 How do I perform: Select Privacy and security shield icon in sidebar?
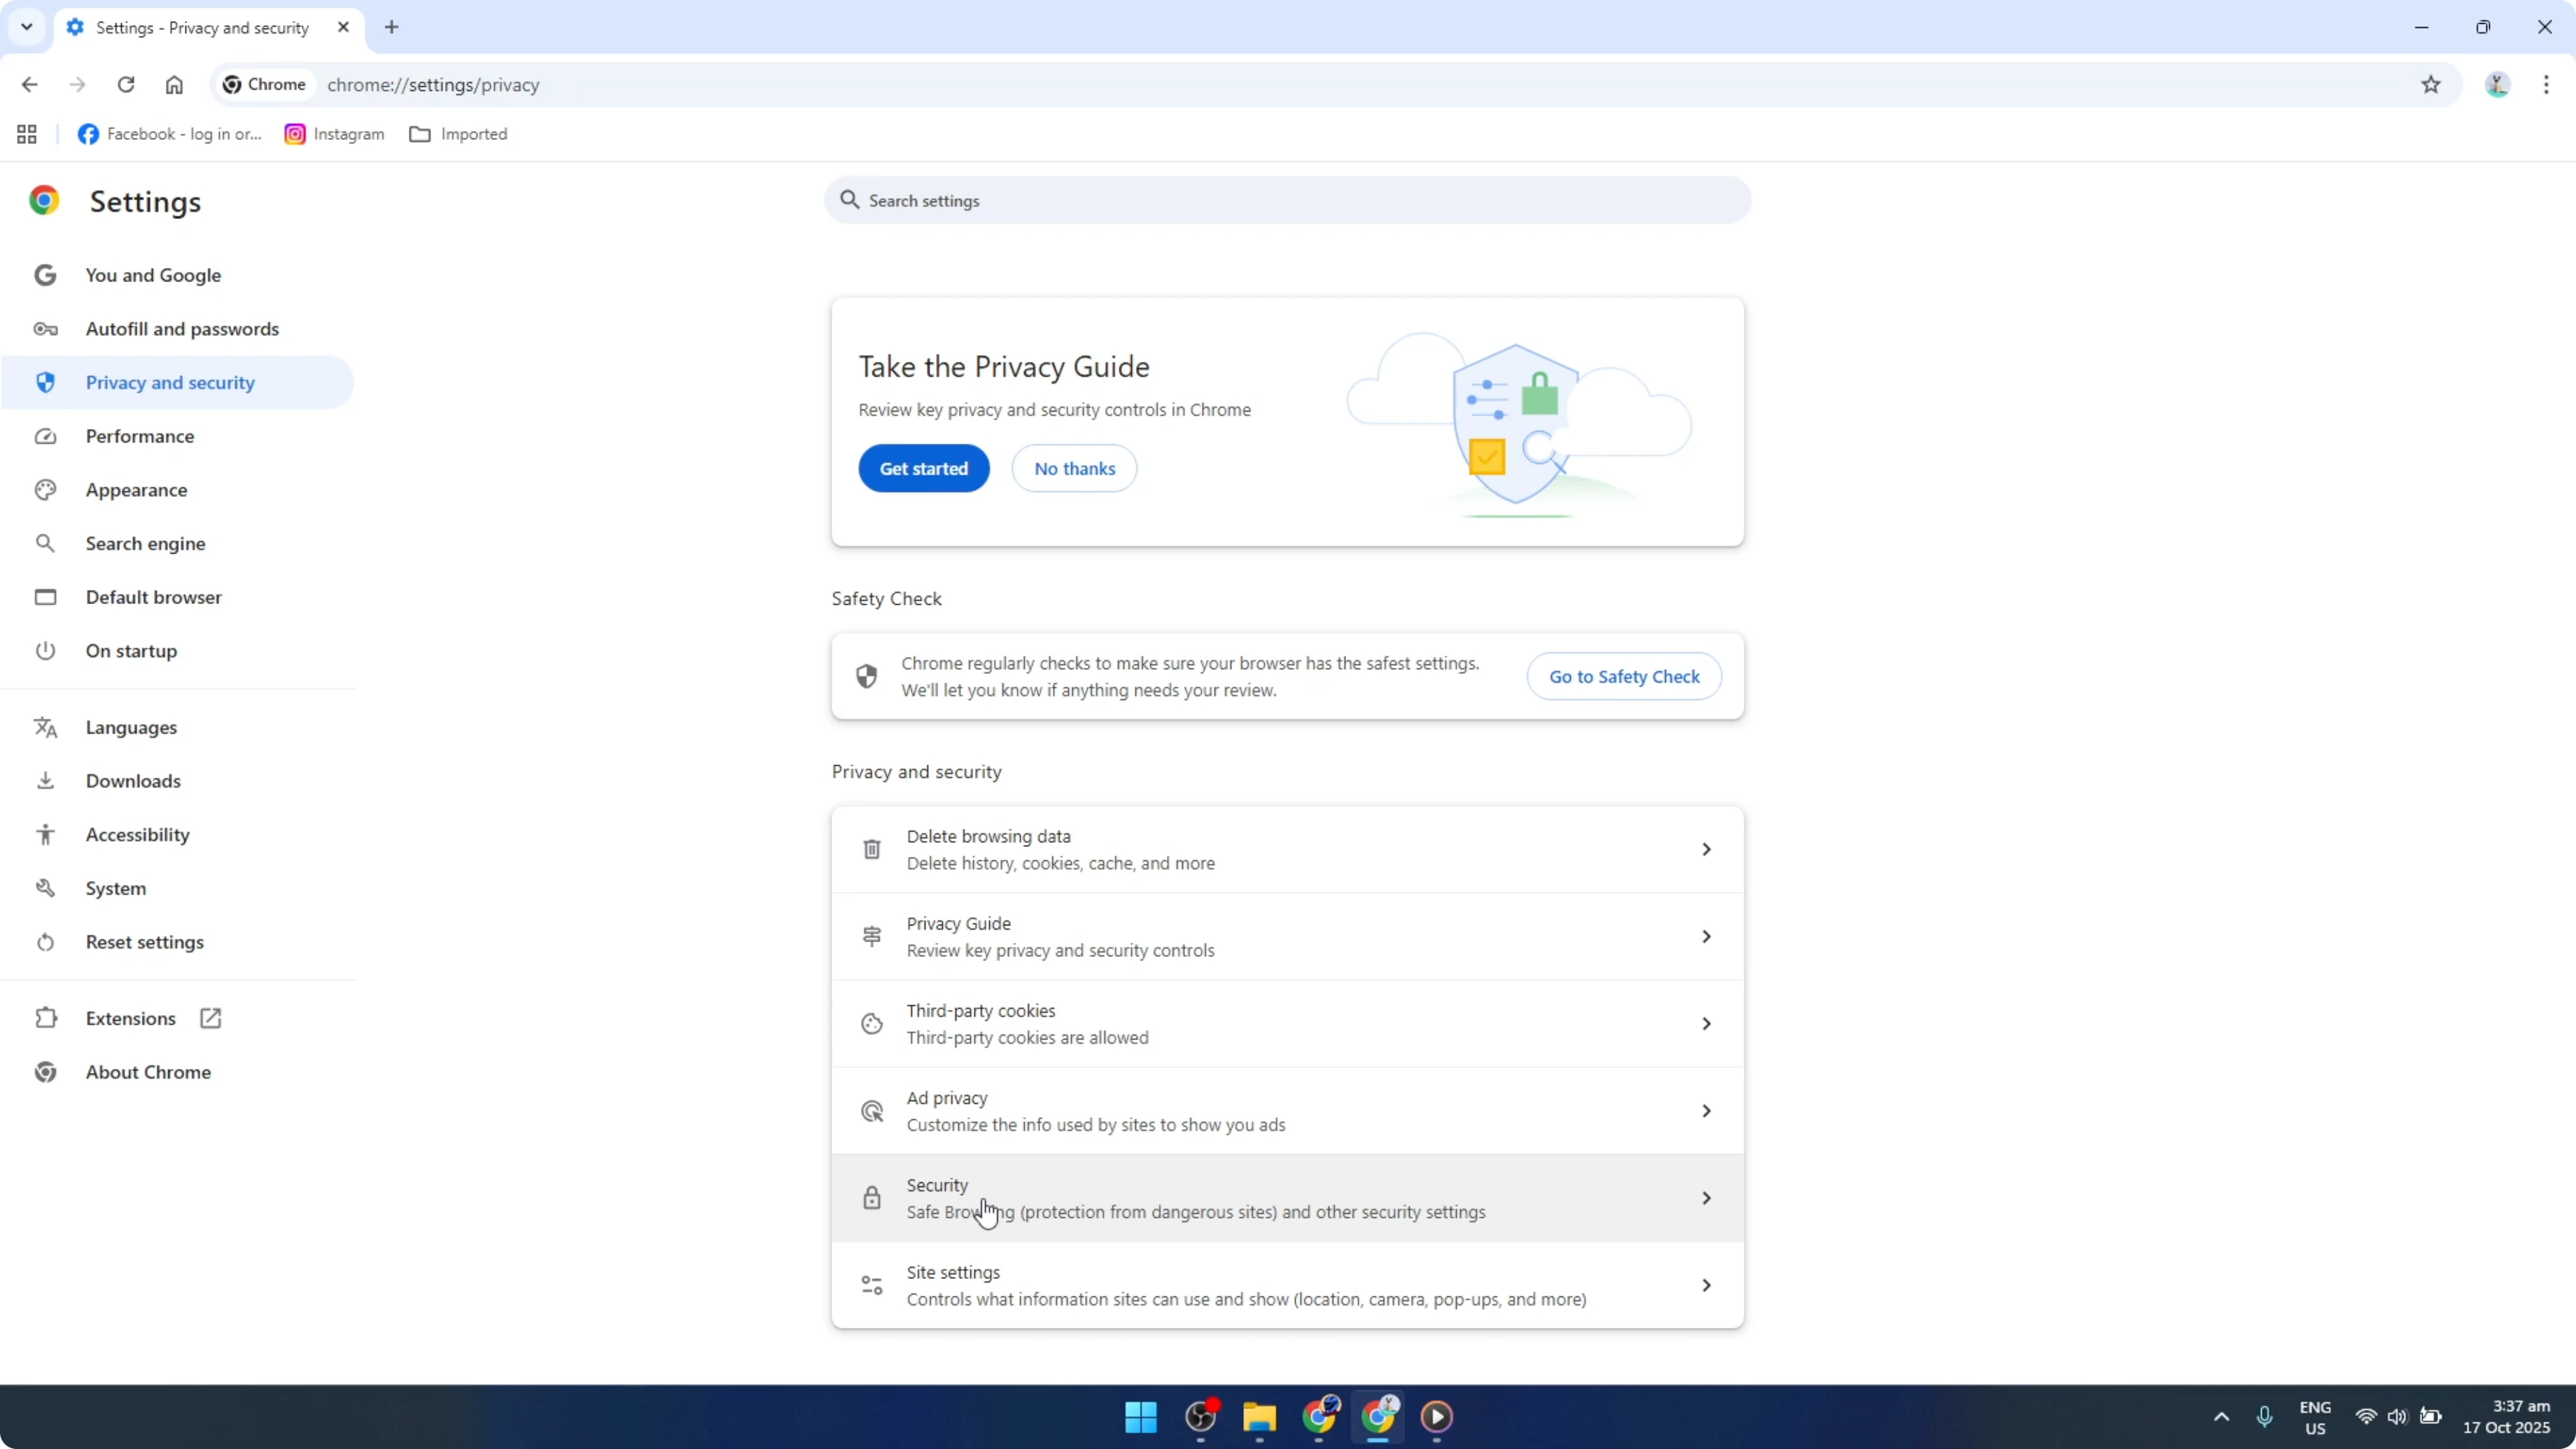pos(45,382)
